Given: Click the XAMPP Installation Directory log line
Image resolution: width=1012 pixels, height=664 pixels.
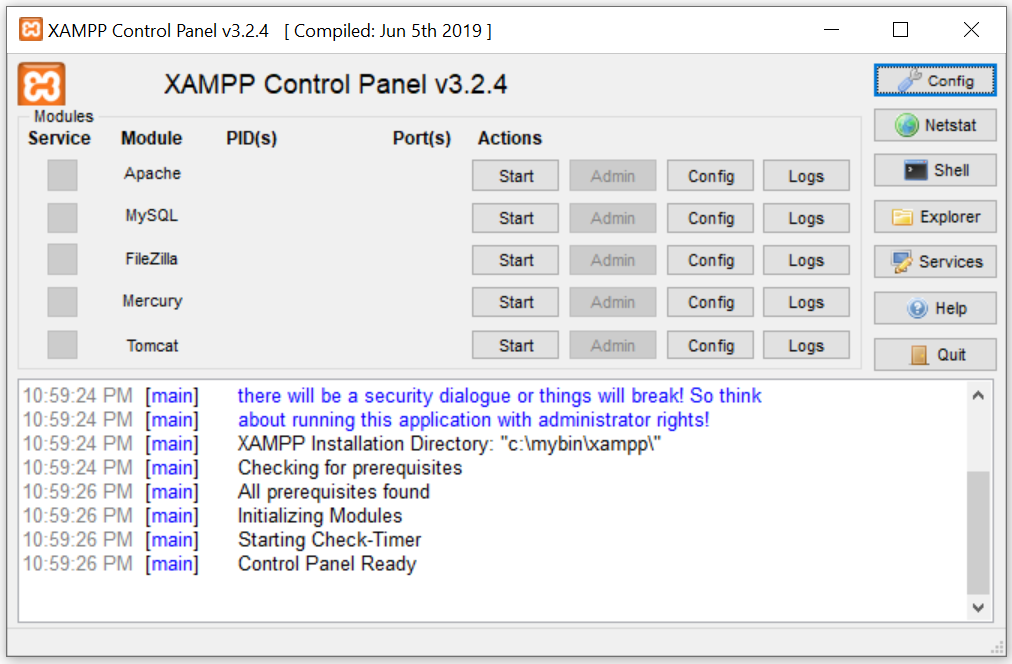Looking at the screenshot, I should point(449,444).
